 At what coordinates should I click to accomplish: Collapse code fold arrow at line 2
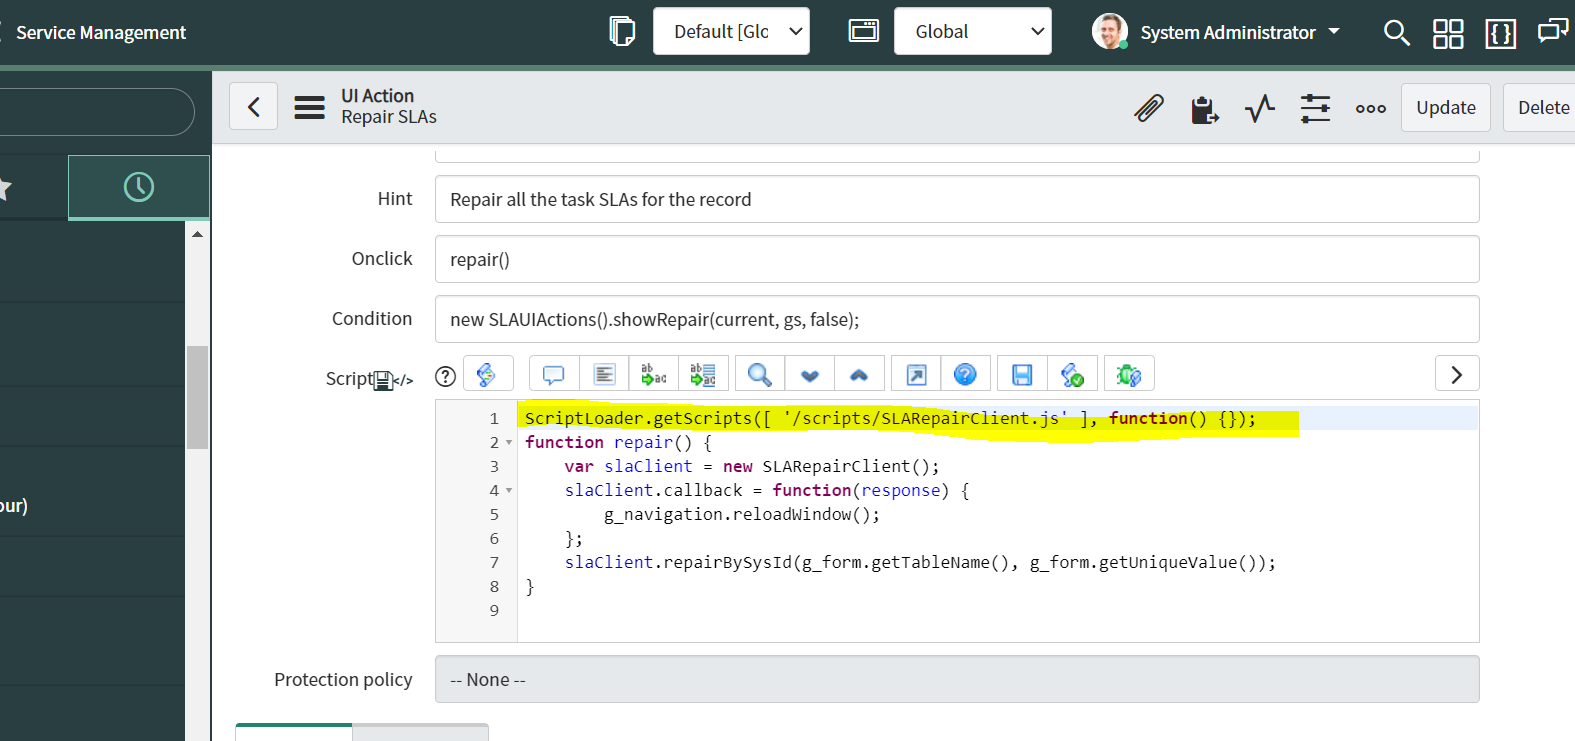tap(509, 443)
